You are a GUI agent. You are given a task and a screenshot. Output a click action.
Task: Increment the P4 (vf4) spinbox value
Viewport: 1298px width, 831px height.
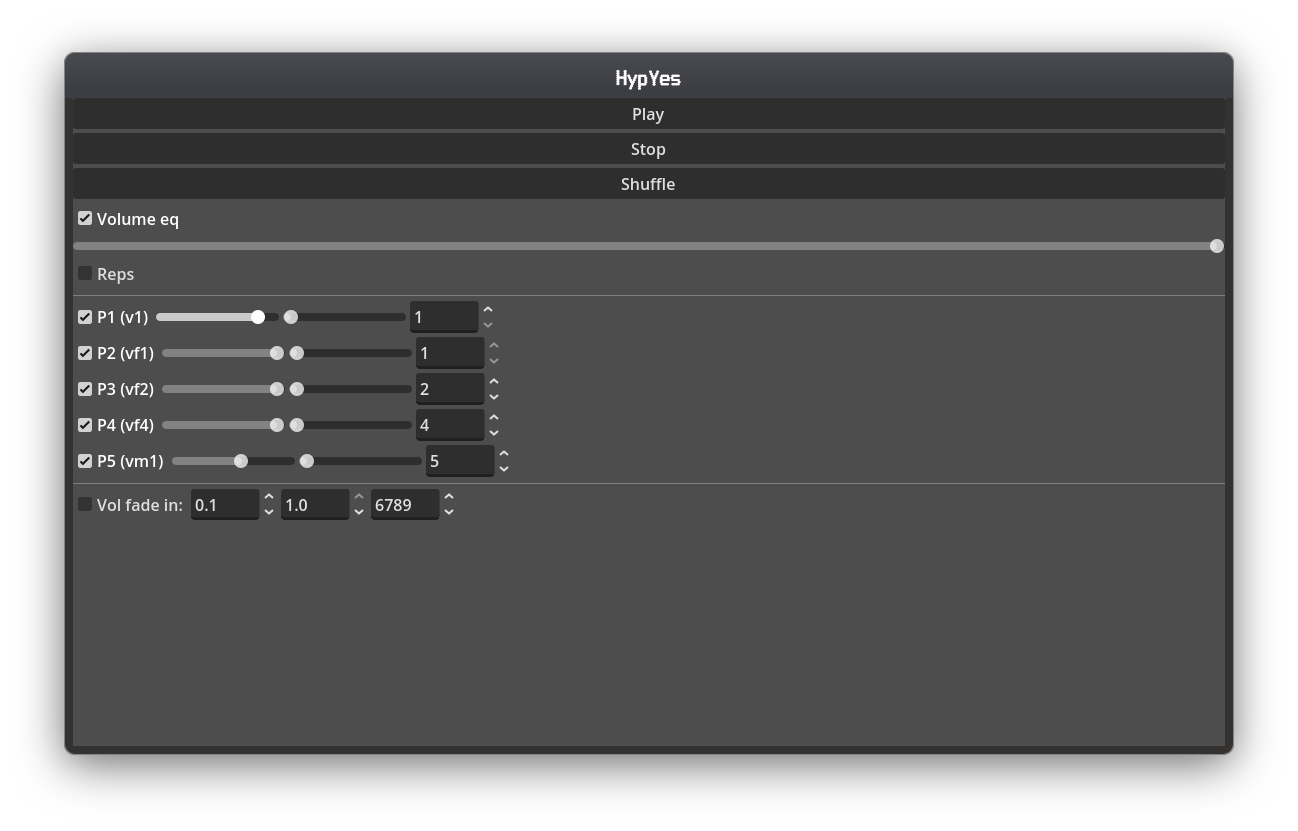click(494, 418)
